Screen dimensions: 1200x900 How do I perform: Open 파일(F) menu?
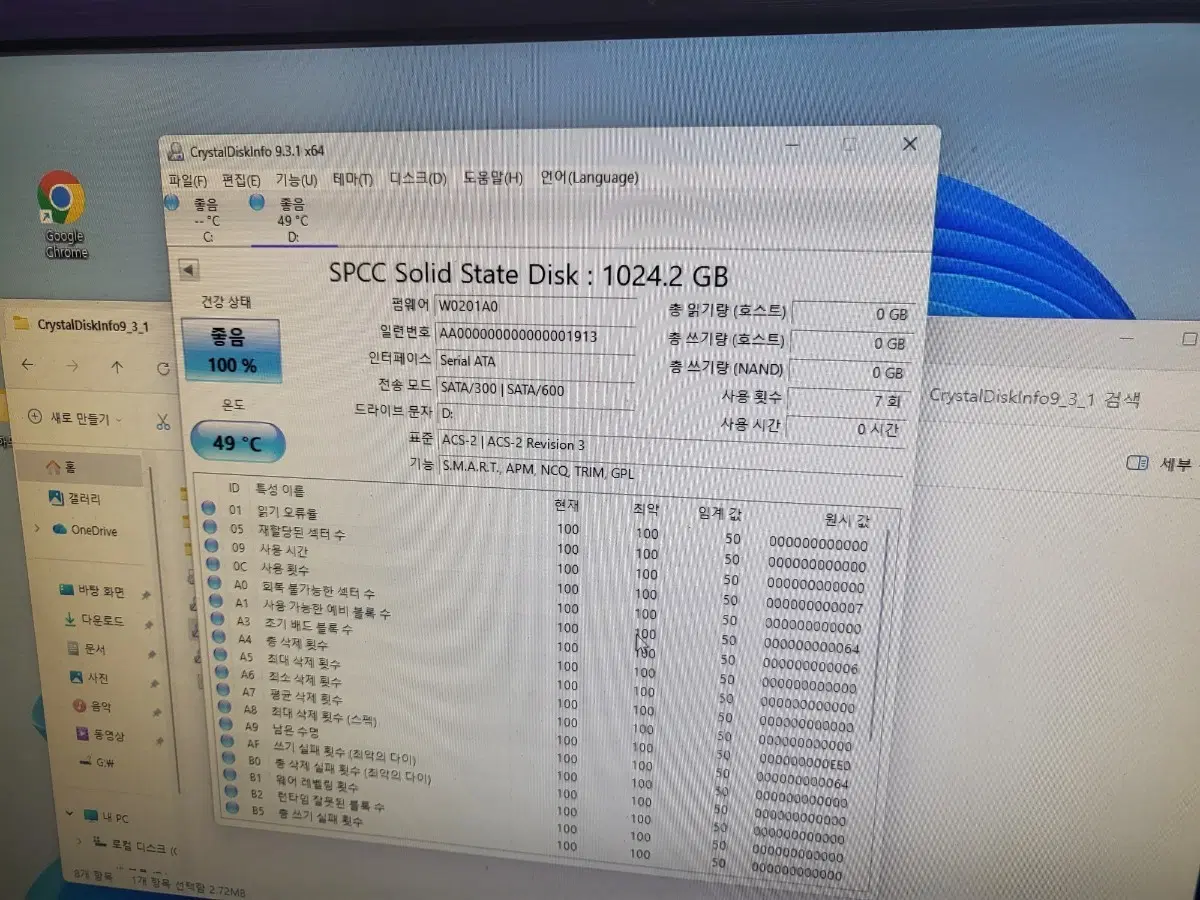click(x=189, y=181)
